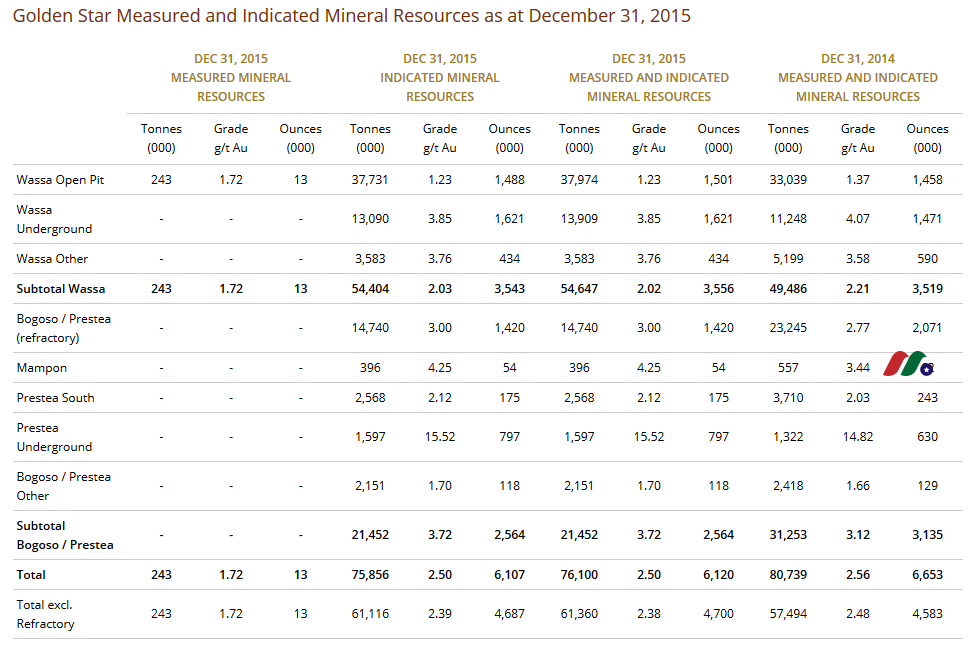Click the Dec 31, 2014 Measured and Indicated header
Image resolution: width=973 pixels, height=646 pixels.
pos(858,78)
